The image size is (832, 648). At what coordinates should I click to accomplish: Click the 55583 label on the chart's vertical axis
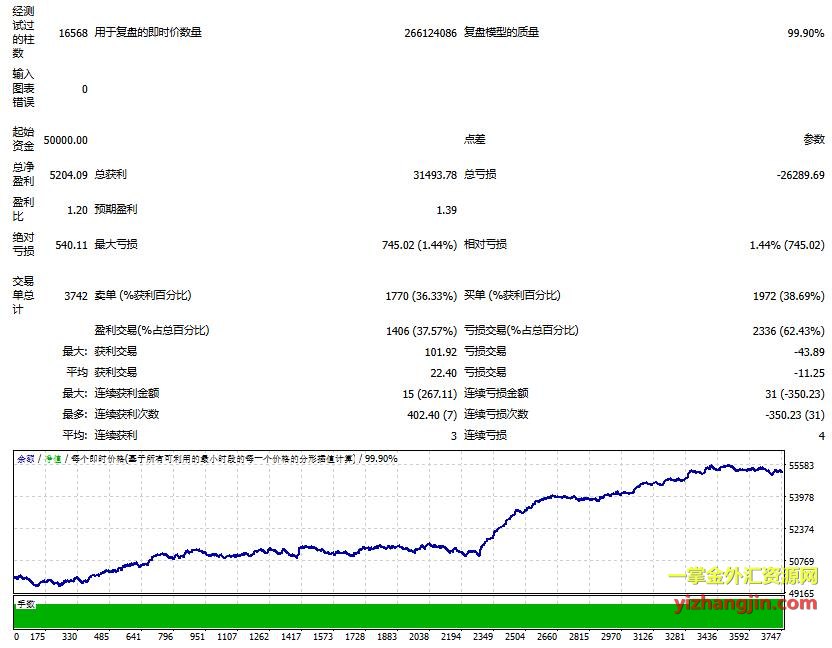803,466
